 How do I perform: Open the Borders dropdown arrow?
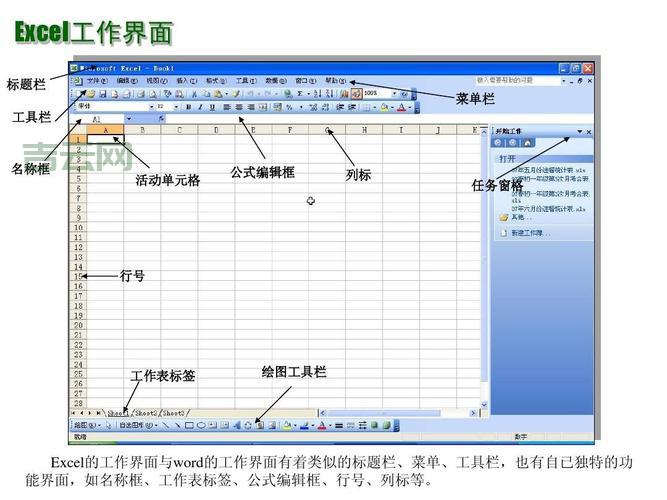pyautogui.click(x=375, y=107)
